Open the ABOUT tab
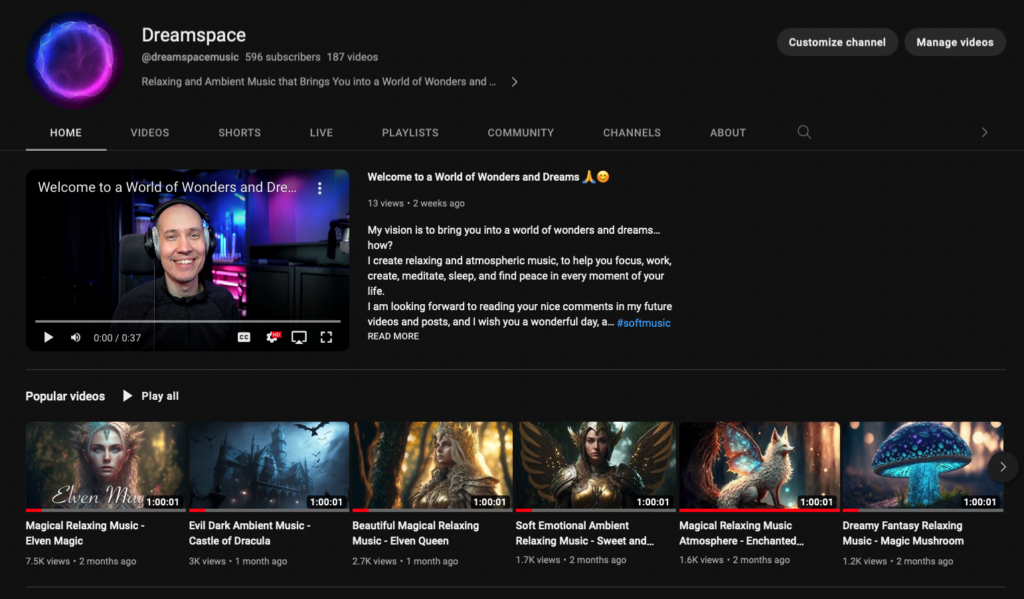 point(728,133)
